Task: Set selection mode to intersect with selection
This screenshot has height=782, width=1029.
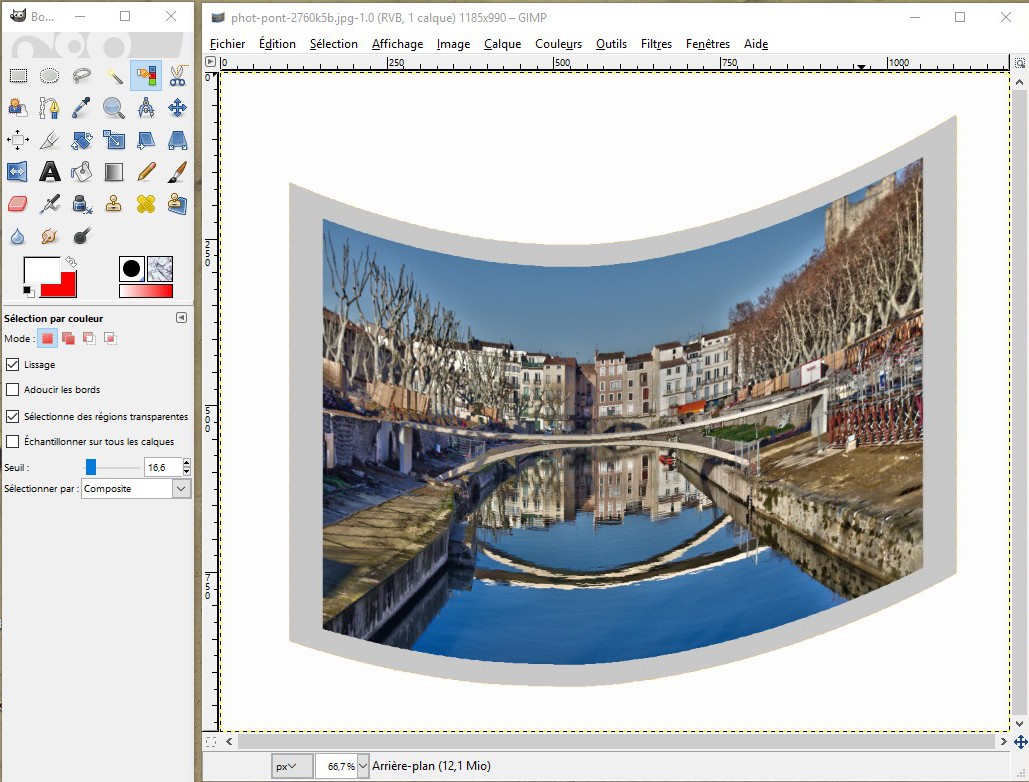Action: (110, 339)
